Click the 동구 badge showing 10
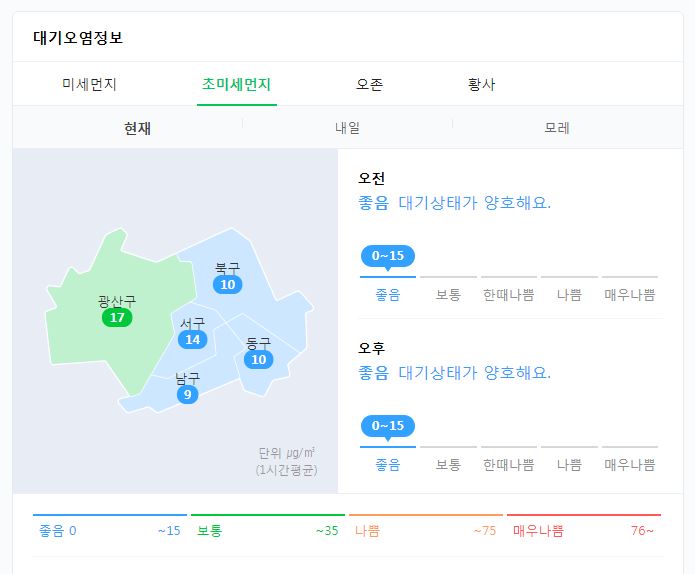 coord(258,359)
